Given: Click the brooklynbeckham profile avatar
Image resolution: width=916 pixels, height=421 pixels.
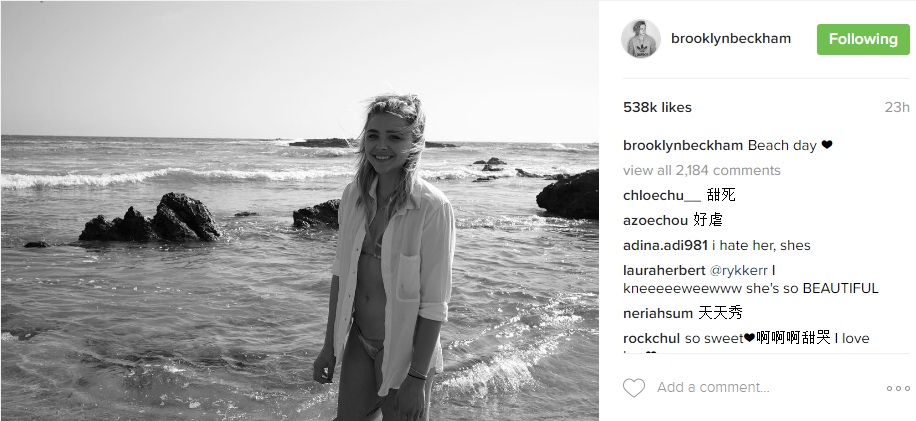Looking at the screenshot, I should click(x=641, y=39).
